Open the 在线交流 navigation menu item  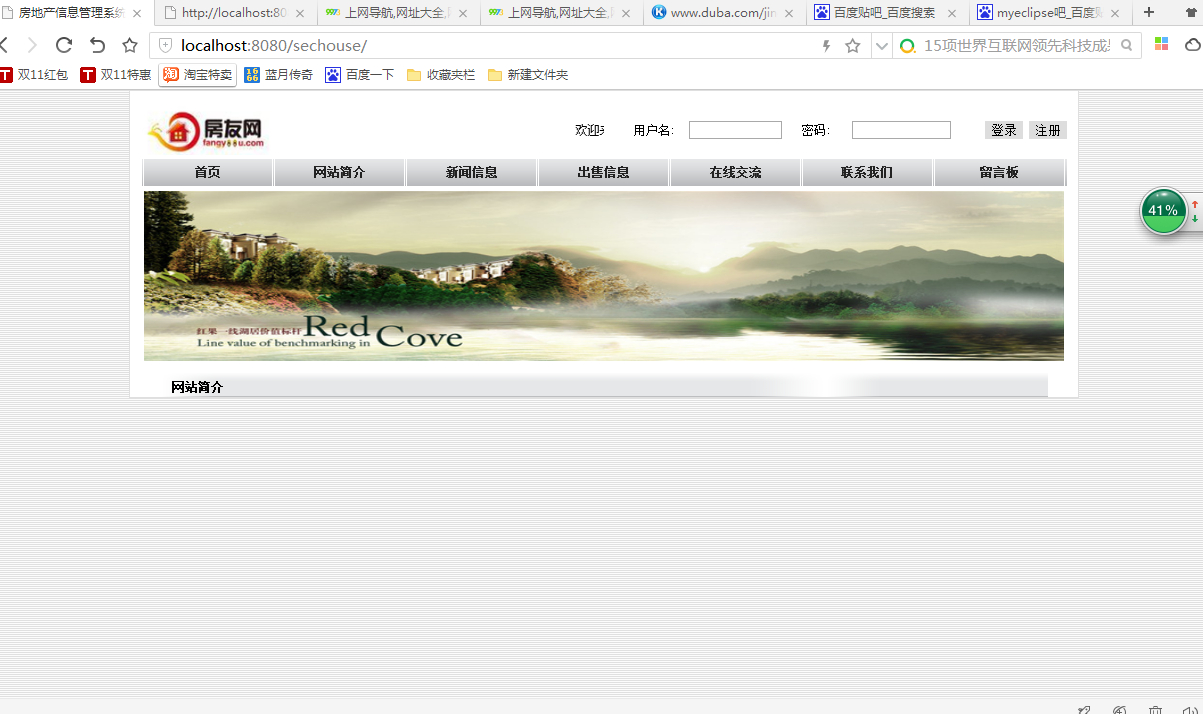point(735,173)
